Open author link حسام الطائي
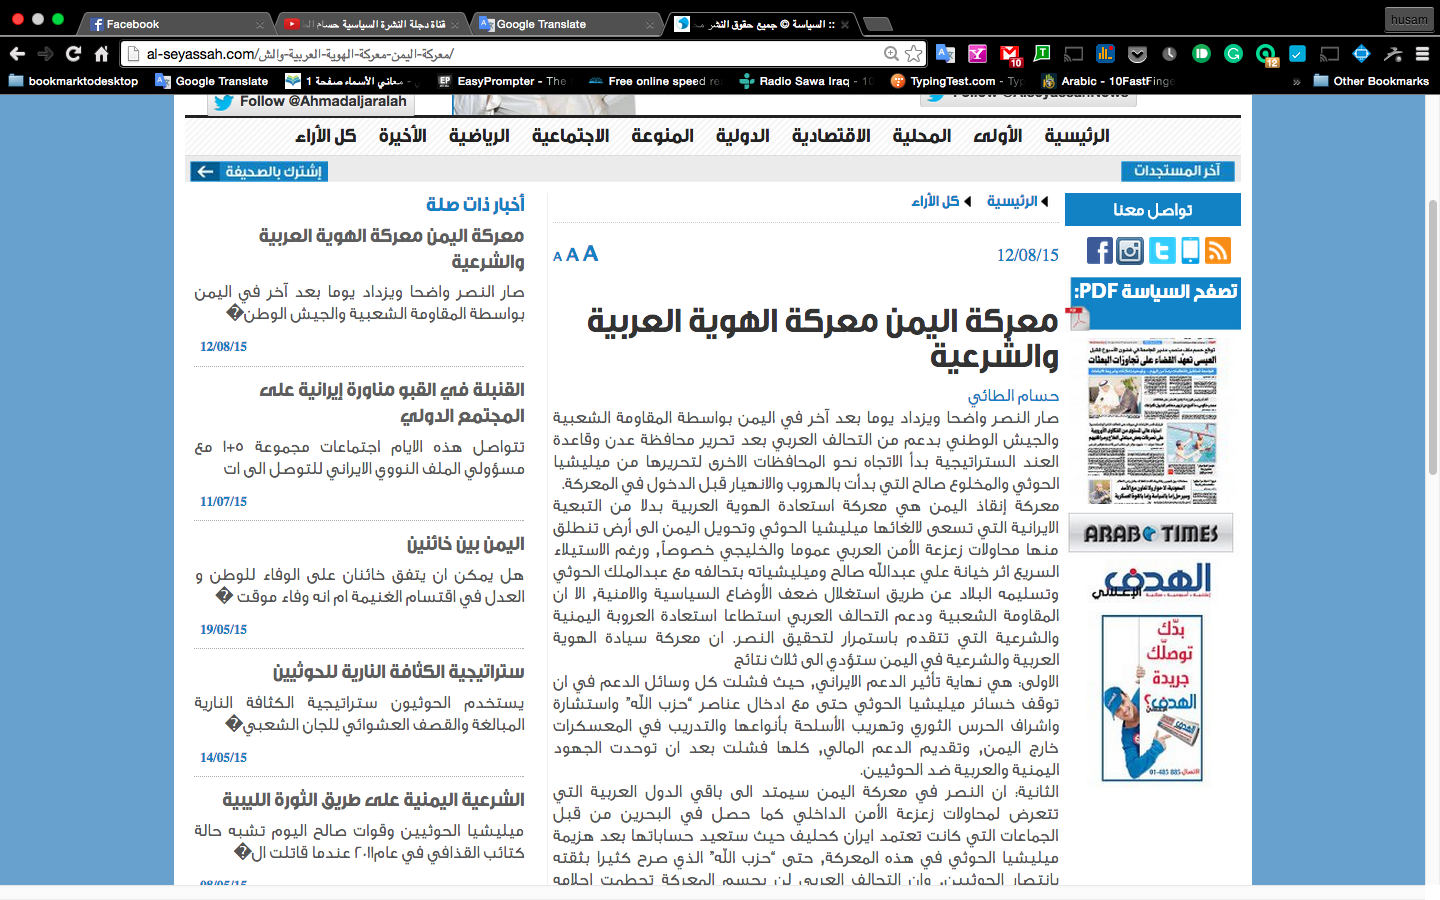Screen dimensions: 1440x900 (x=1013, y=396)
